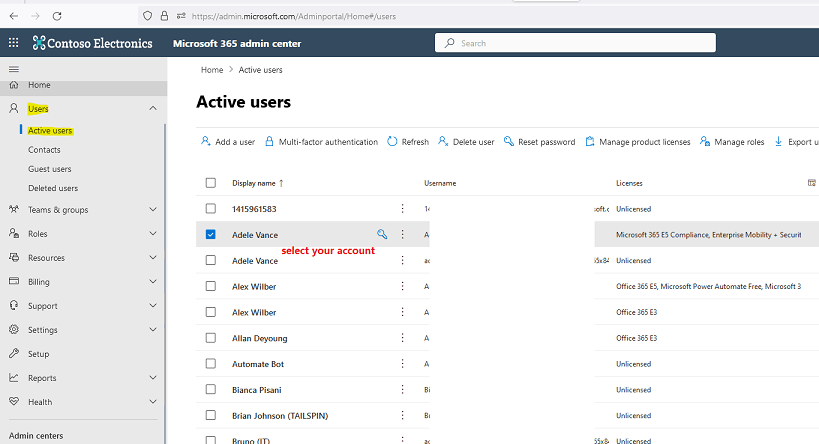
Task: Check the Brian Johnson (TAILSPIN) checkbox
Action: click(210, 415)
